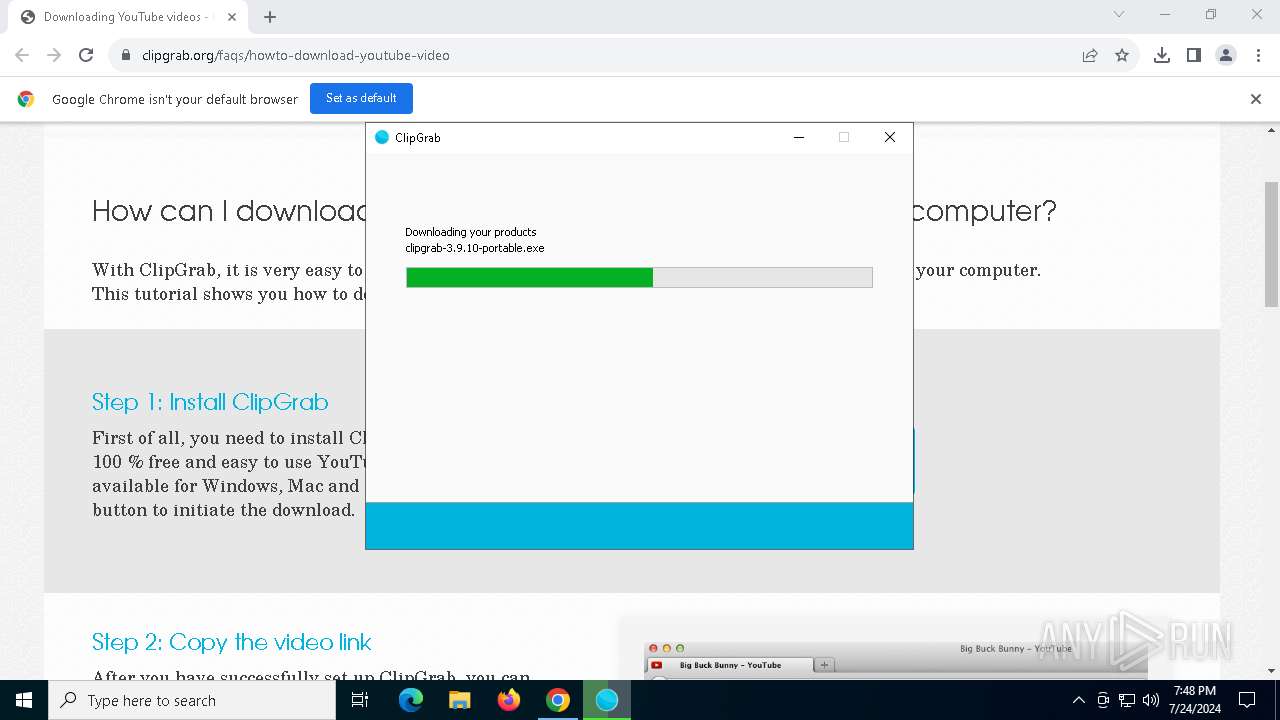Open the Windows Start menu
Image resolution: width=1280 pixels, height=720 pixels.
(x=24, y=700)
